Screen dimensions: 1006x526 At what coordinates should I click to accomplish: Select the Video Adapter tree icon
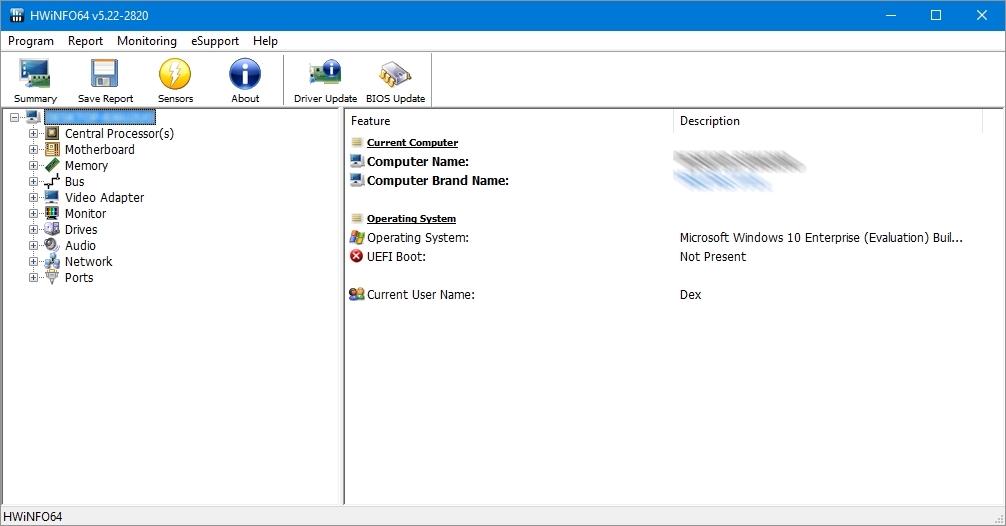pyautogui.click(x=52, y=198)
